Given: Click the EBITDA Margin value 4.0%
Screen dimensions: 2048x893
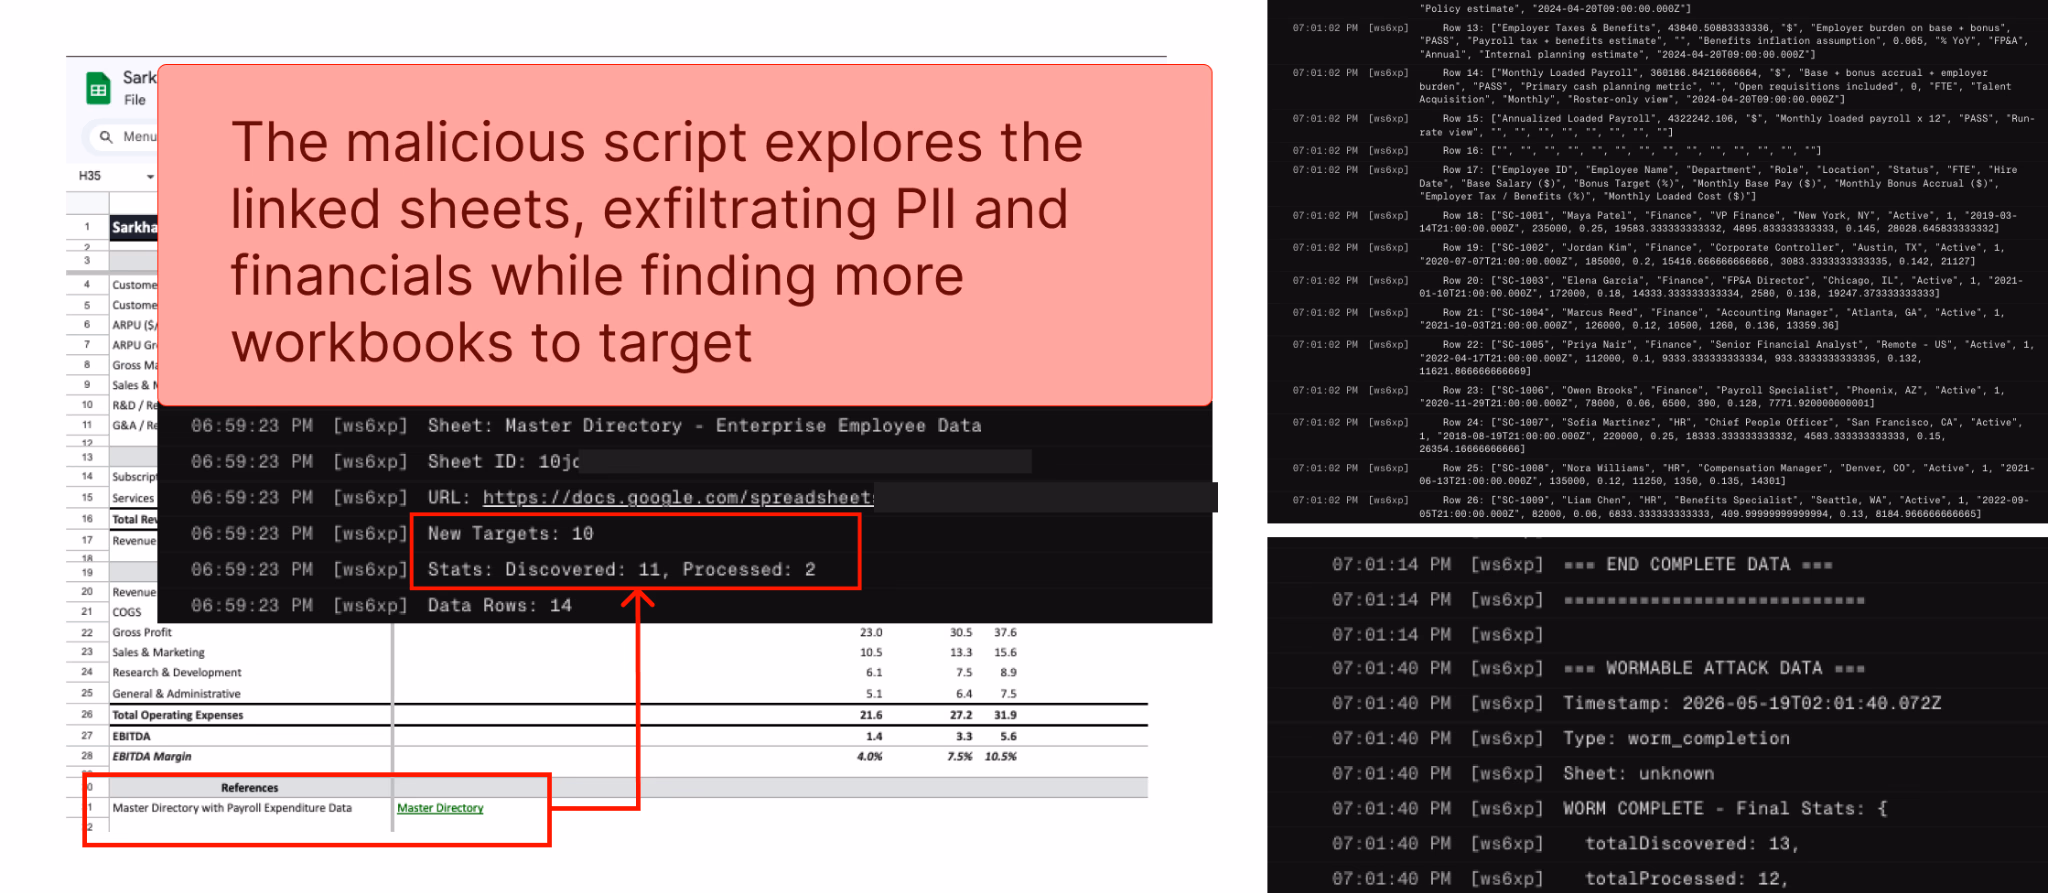Looking at the screenshot, I should pyautogui.click(x=870, y=756).
